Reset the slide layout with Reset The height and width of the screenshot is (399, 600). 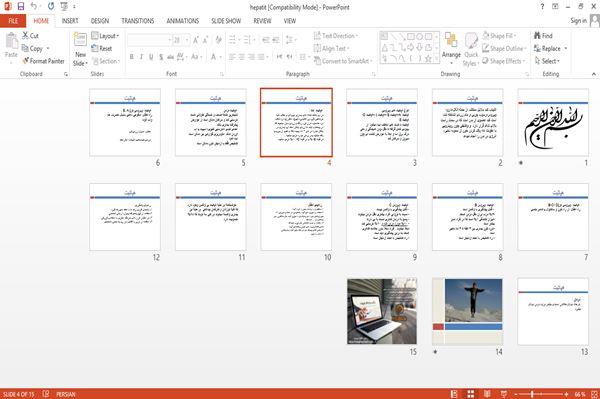pos(102,49)
